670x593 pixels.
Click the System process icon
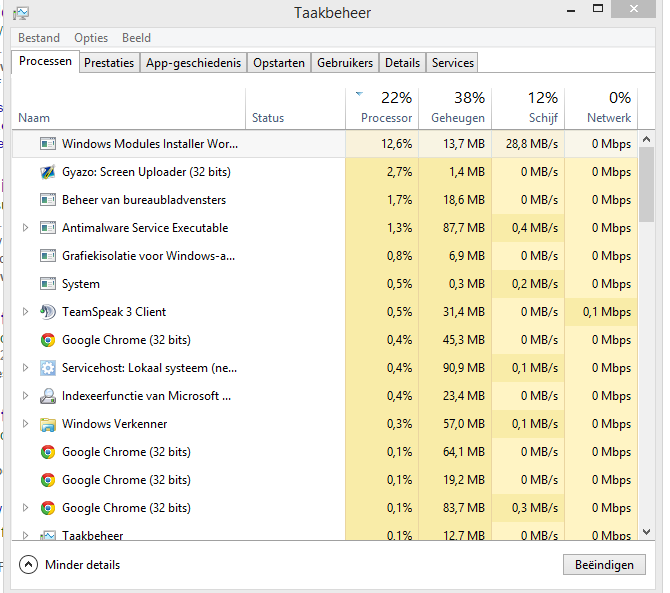pos(48,284)
